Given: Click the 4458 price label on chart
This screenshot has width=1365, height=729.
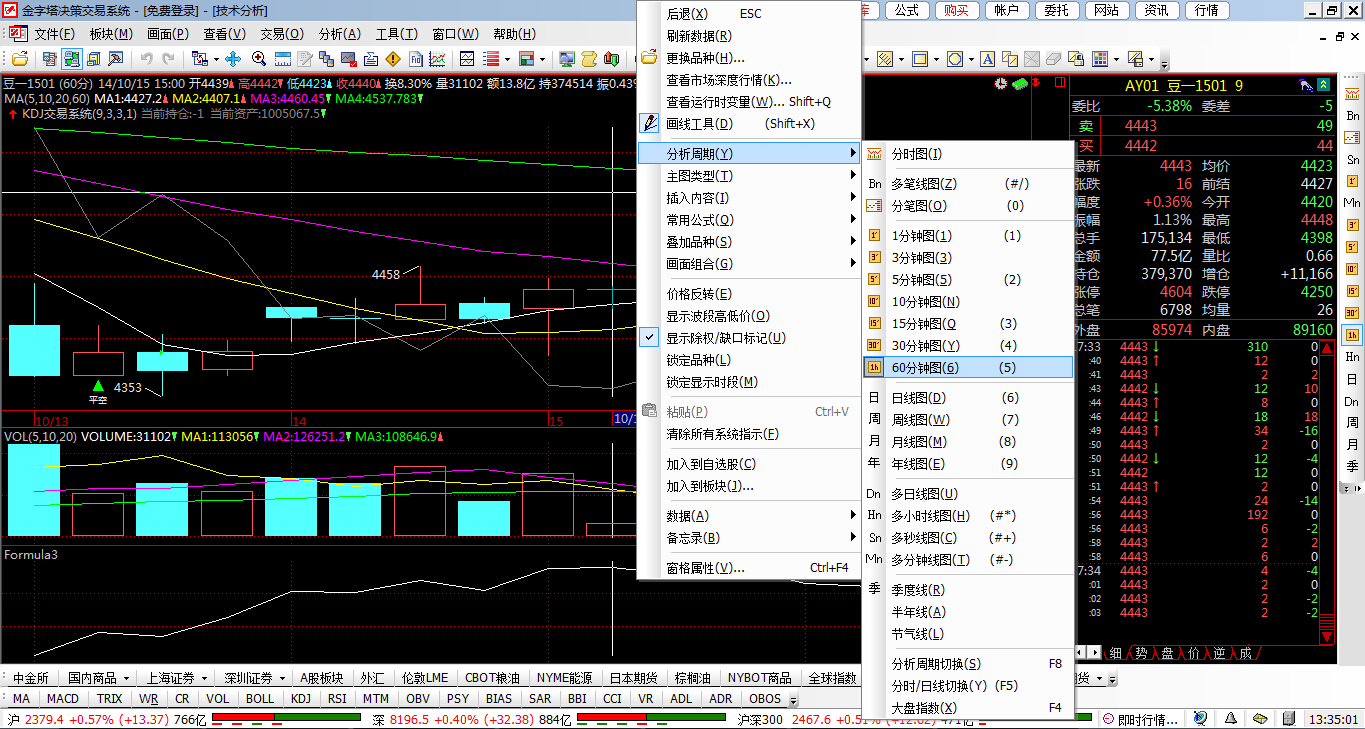Looking at the screenshot, I should (x=385, y=274).
